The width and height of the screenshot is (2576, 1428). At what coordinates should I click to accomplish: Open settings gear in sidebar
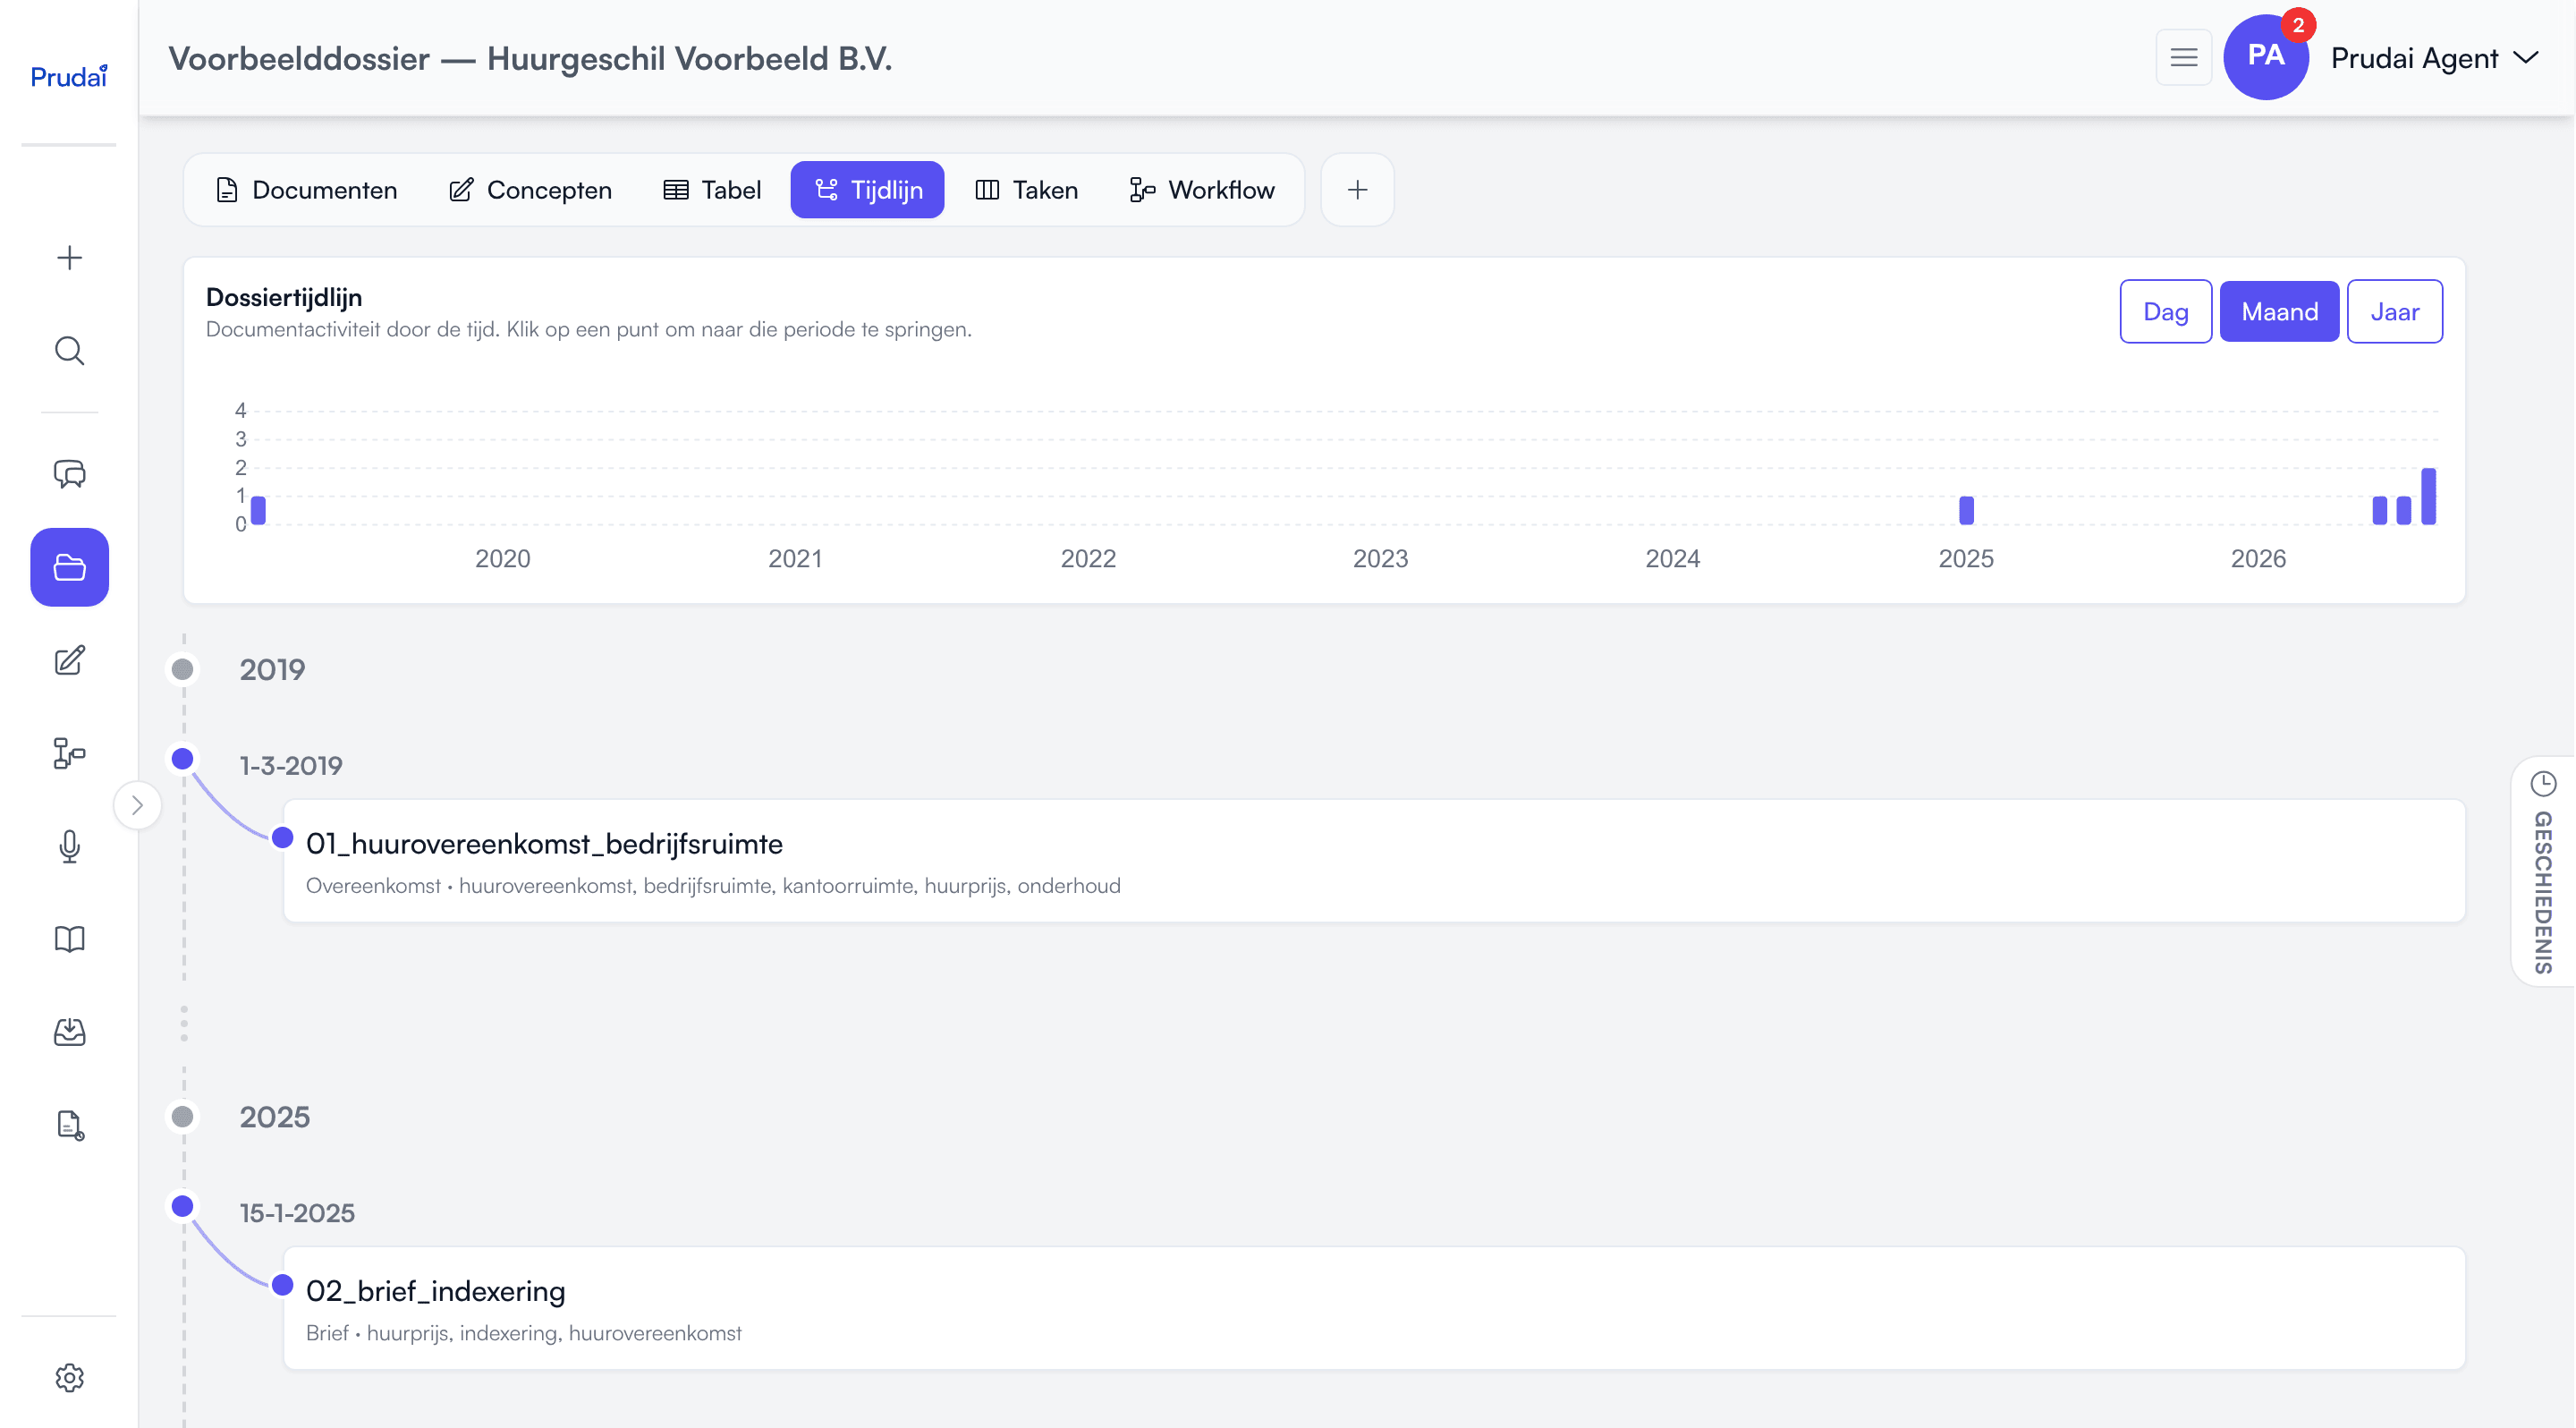69,1377
